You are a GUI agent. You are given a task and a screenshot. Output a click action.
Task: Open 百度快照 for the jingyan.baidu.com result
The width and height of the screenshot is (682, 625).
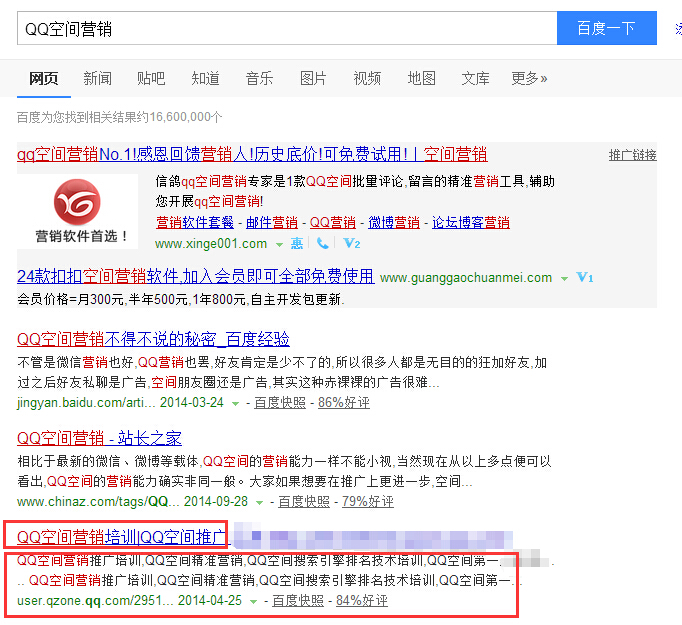click(280, 403)
